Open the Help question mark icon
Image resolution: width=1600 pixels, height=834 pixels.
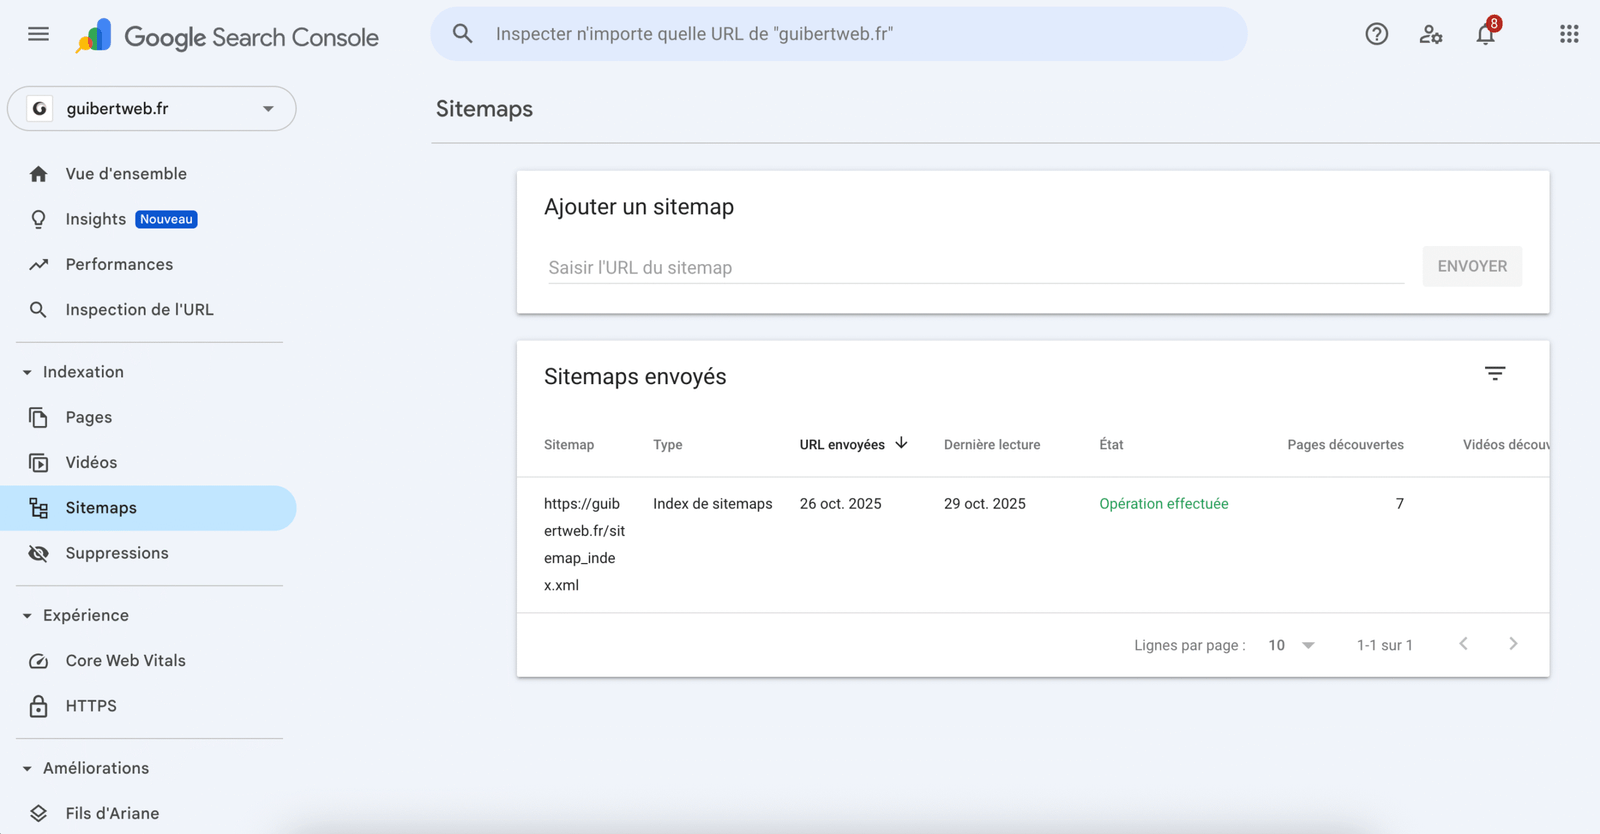(1377, 34)
